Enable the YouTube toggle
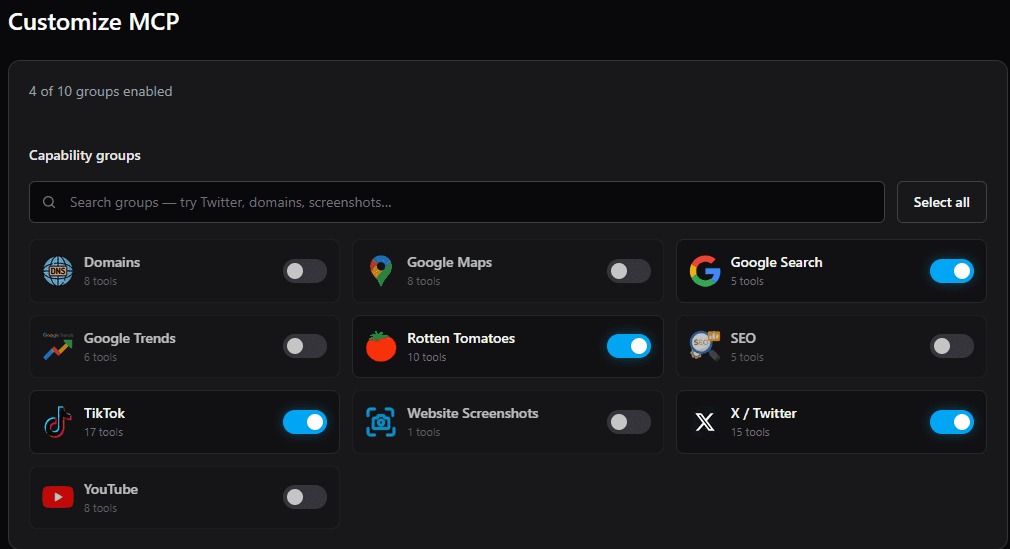 pyautogui.click(x=305, y=497)
